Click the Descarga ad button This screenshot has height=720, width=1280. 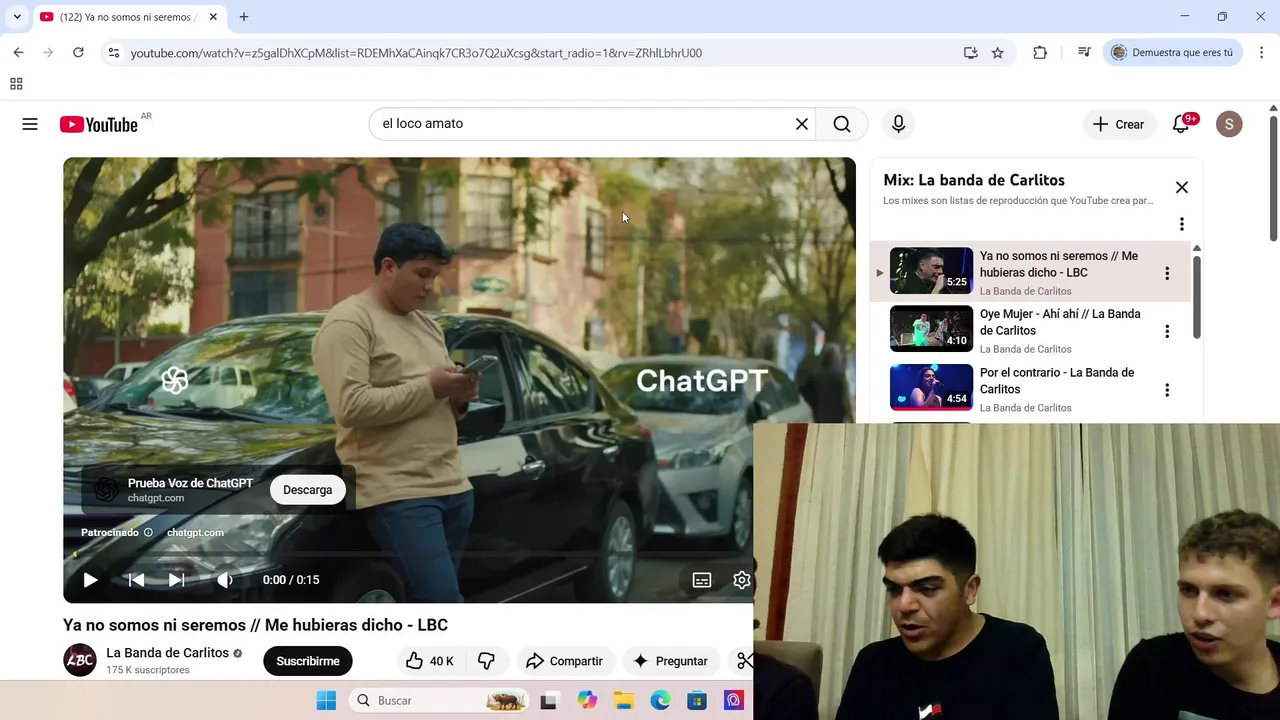click(x=307, y=490)
